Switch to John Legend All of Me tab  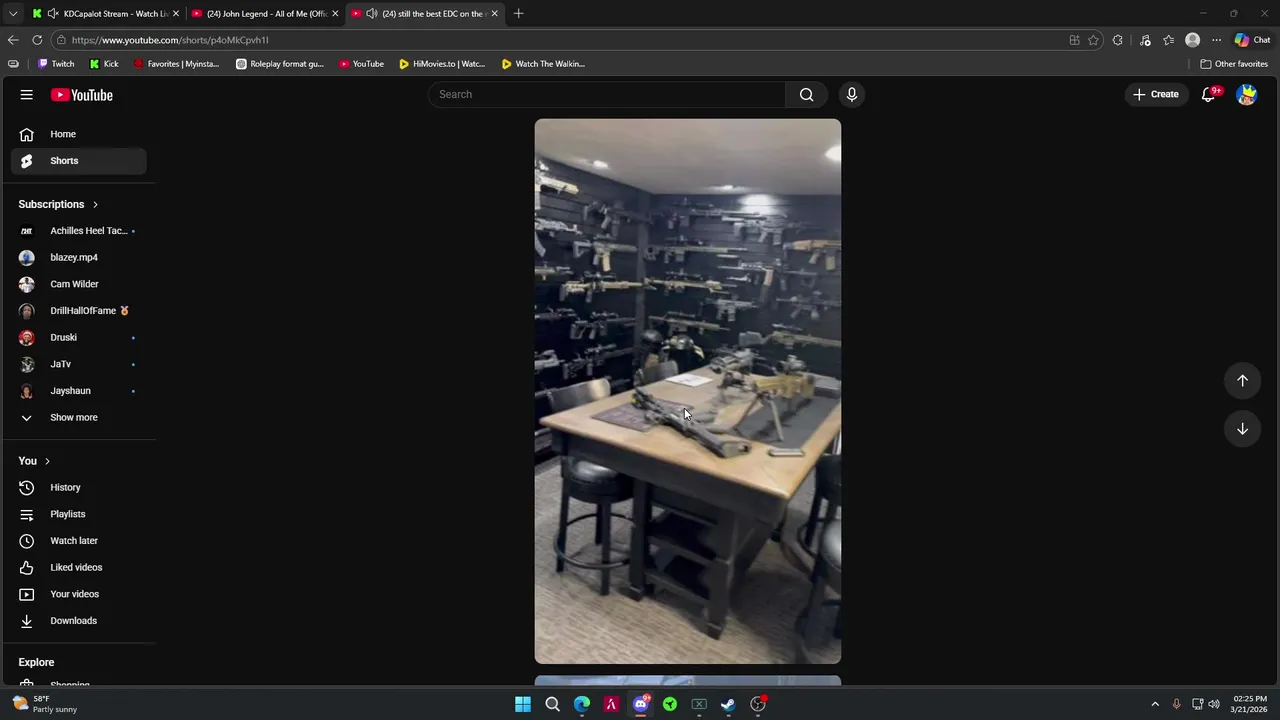265,14
